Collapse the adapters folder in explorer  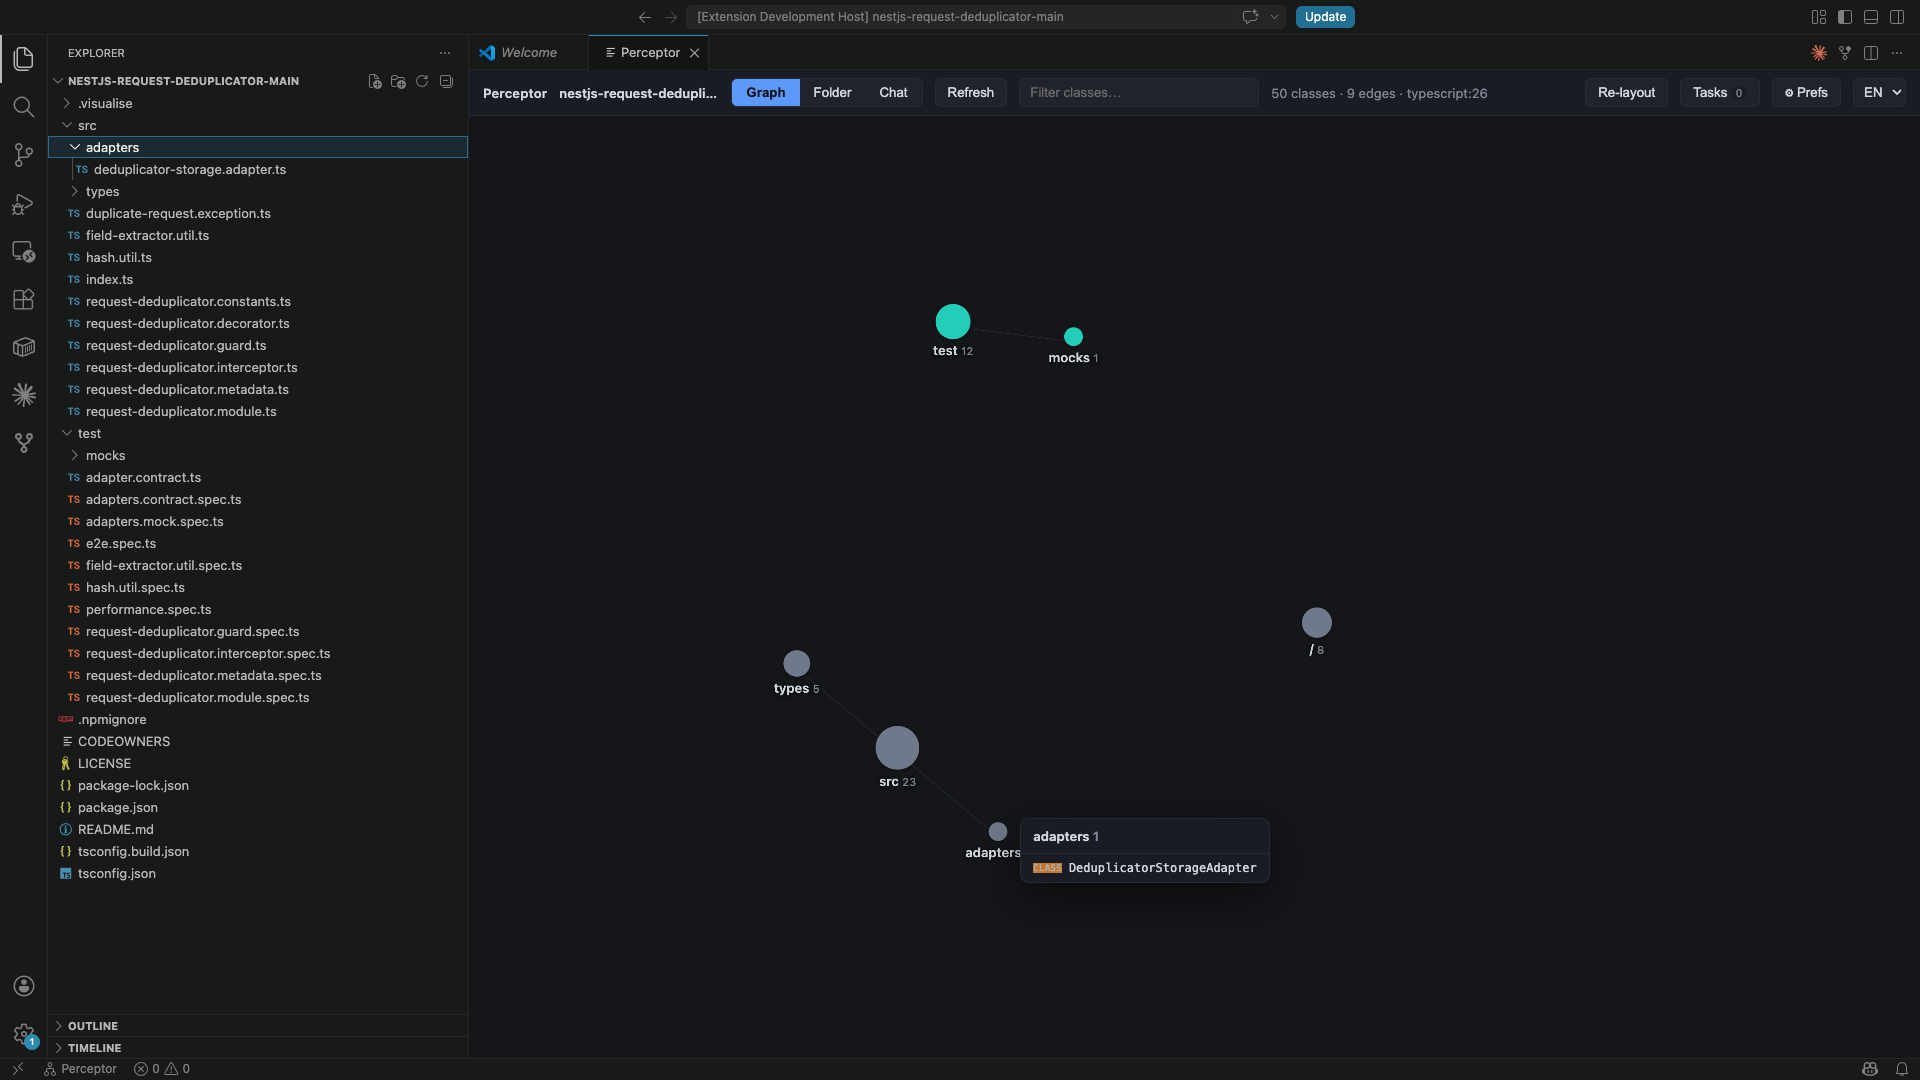[259, 147]
